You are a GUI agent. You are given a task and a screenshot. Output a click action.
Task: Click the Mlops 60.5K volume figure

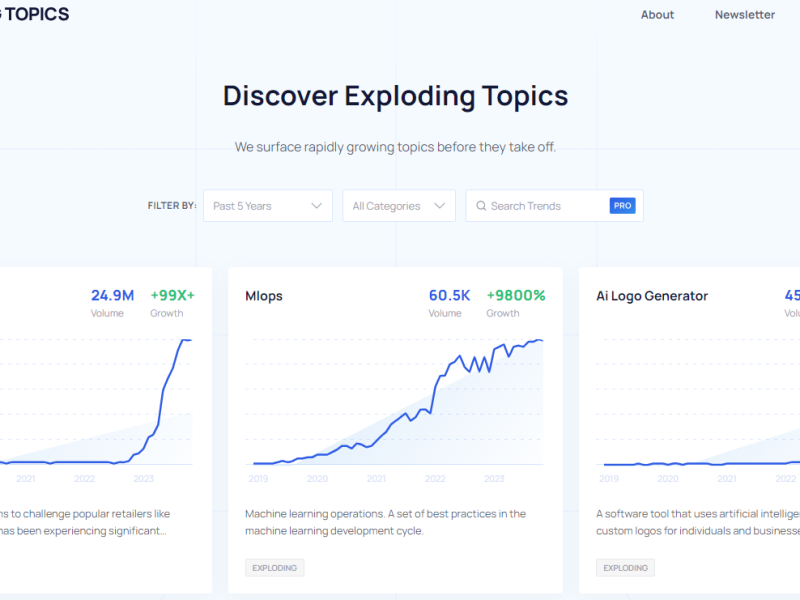pos(449,295)
